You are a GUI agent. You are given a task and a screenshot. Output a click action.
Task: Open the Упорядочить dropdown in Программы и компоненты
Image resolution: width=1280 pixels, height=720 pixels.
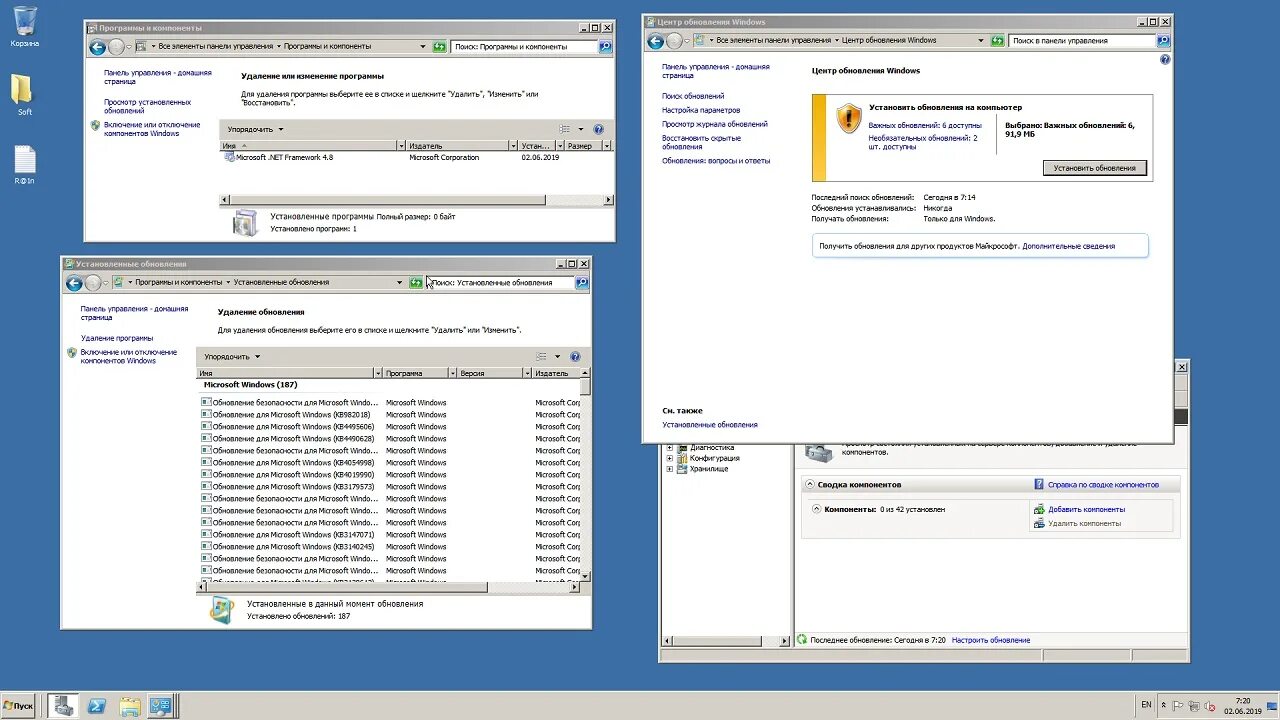[255, 129]
